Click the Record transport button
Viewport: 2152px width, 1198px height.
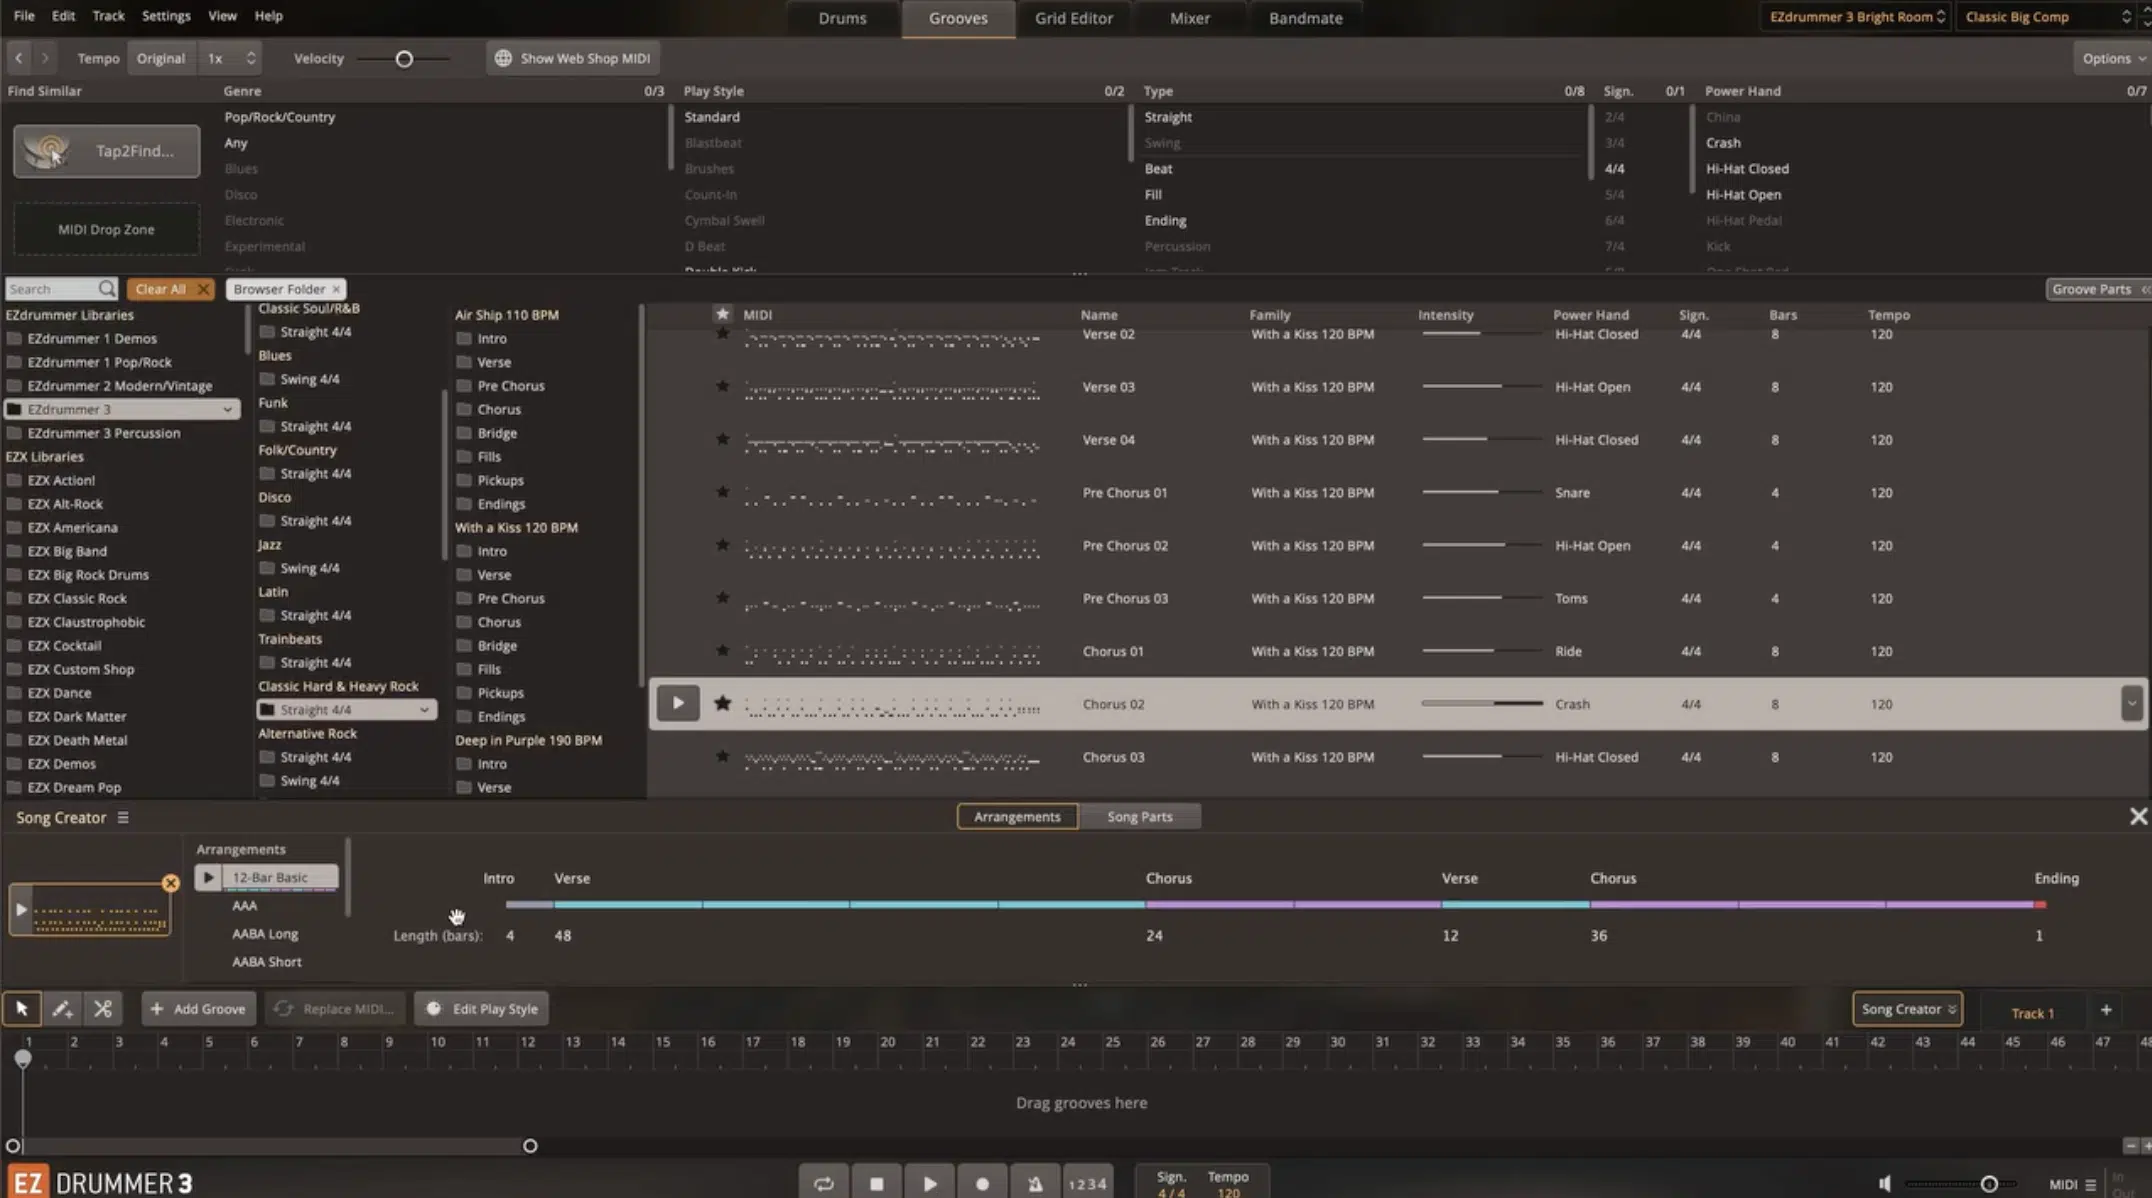click(982, 1183)
